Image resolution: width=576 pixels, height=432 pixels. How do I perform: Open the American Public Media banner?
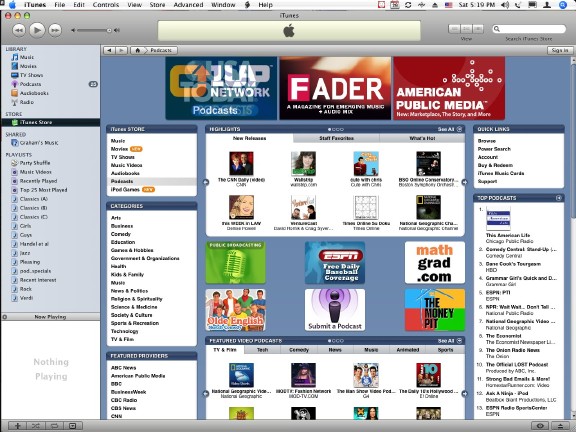449,88
